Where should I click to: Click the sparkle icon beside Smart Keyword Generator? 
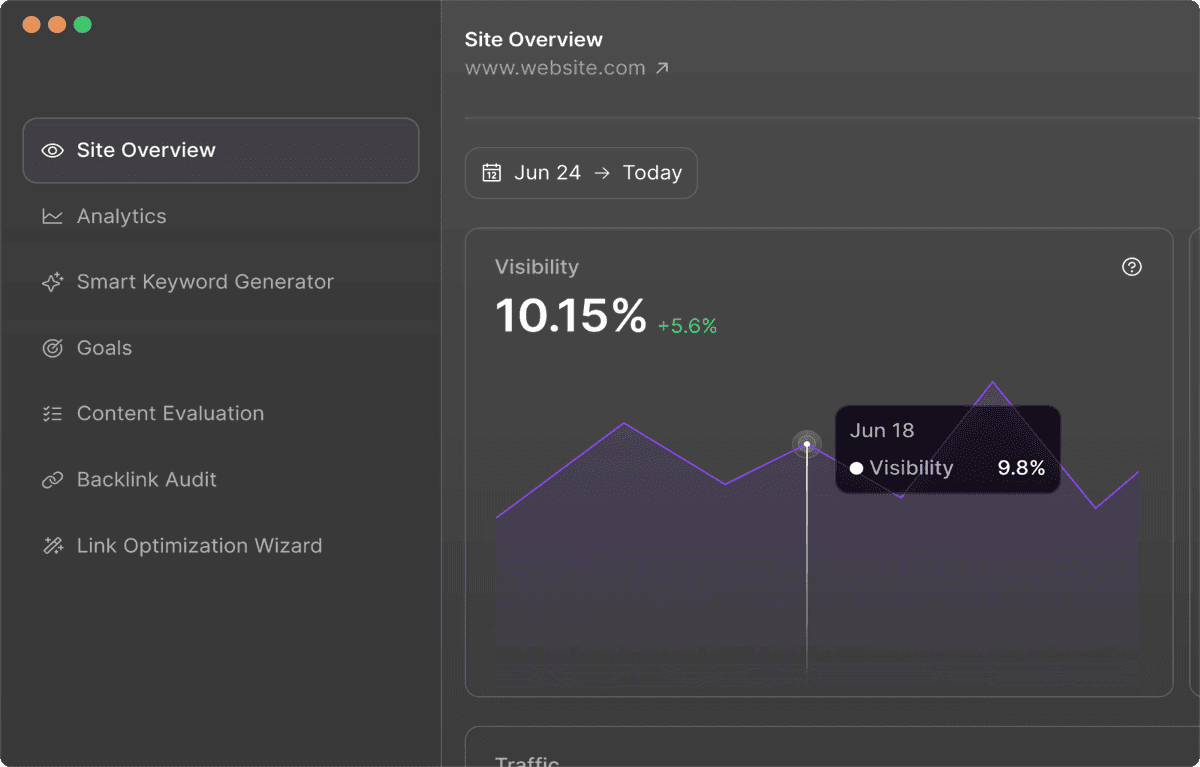(x=52, y=282)
